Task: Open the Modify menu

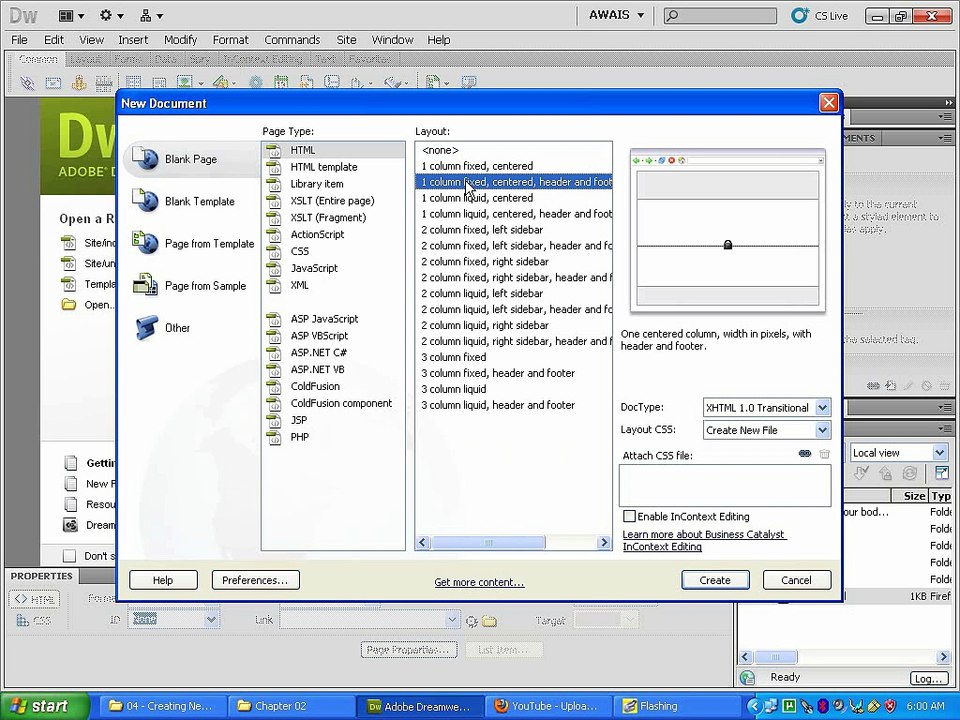Action: click(180, 40)
